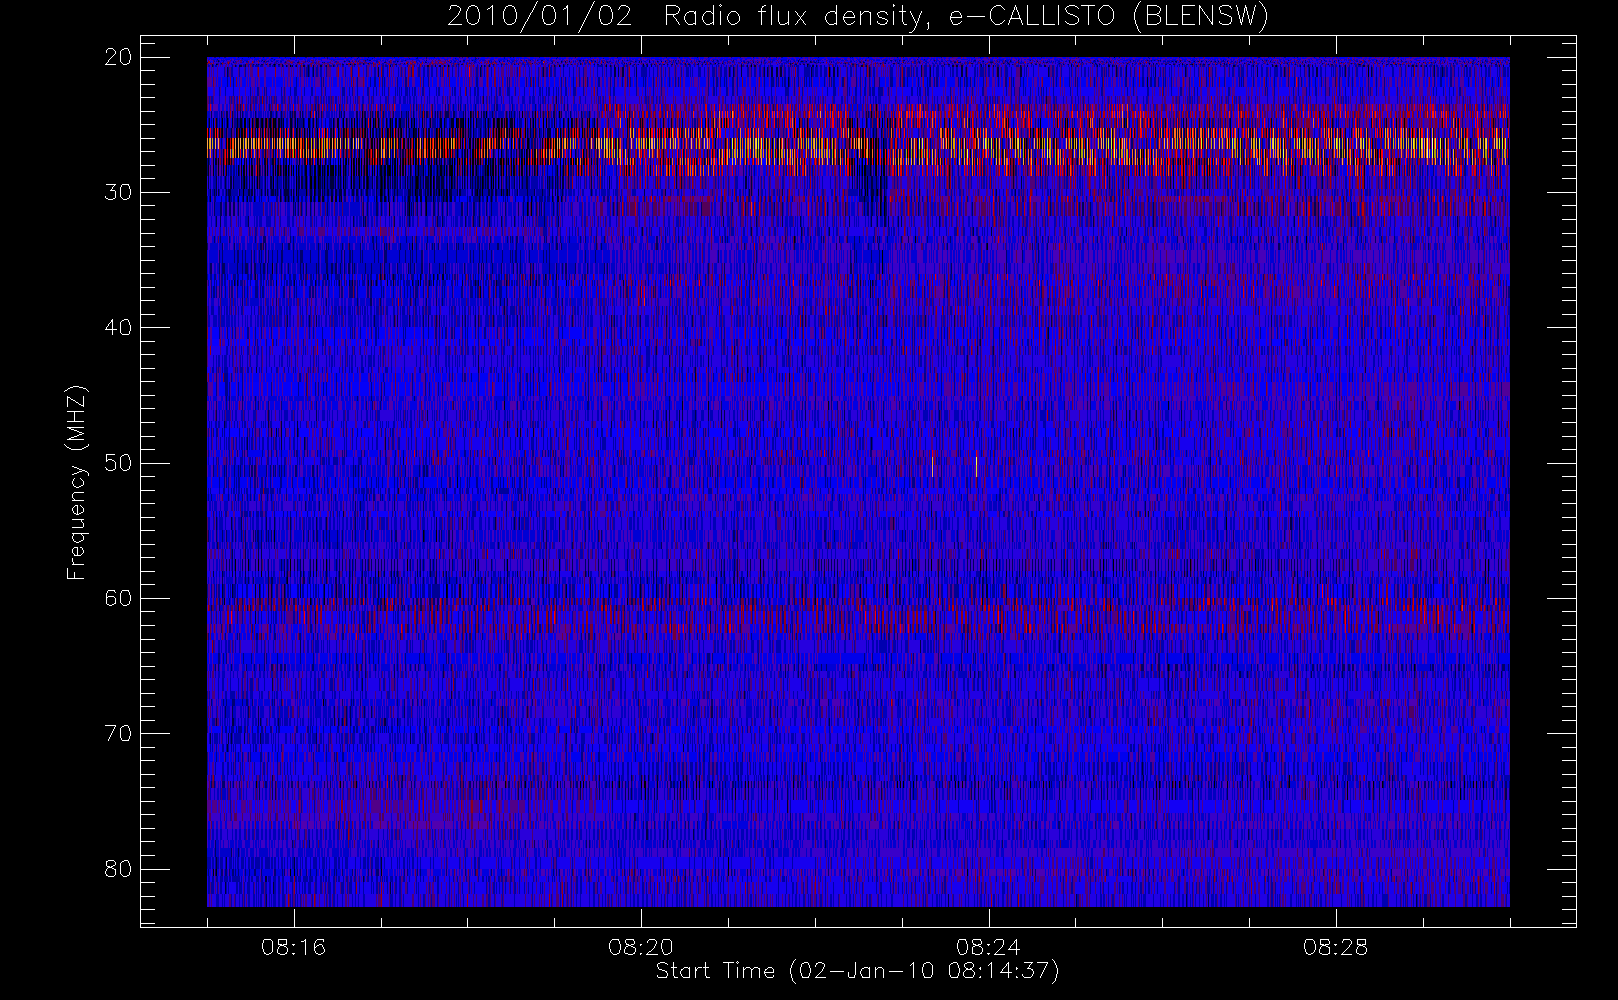
Task: Click the 30 MHz frequency tick label
Action: pyautogui.click(x=118, y=192)
